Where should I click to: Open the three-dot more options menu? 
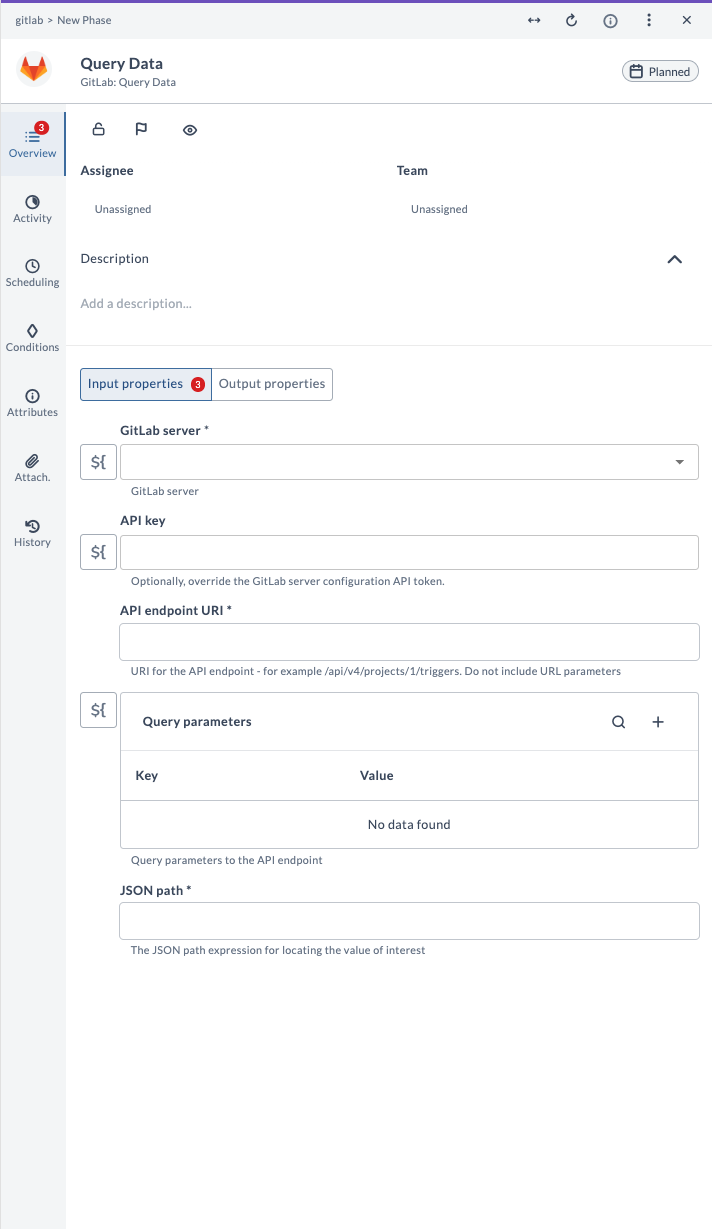pos(649,20)
